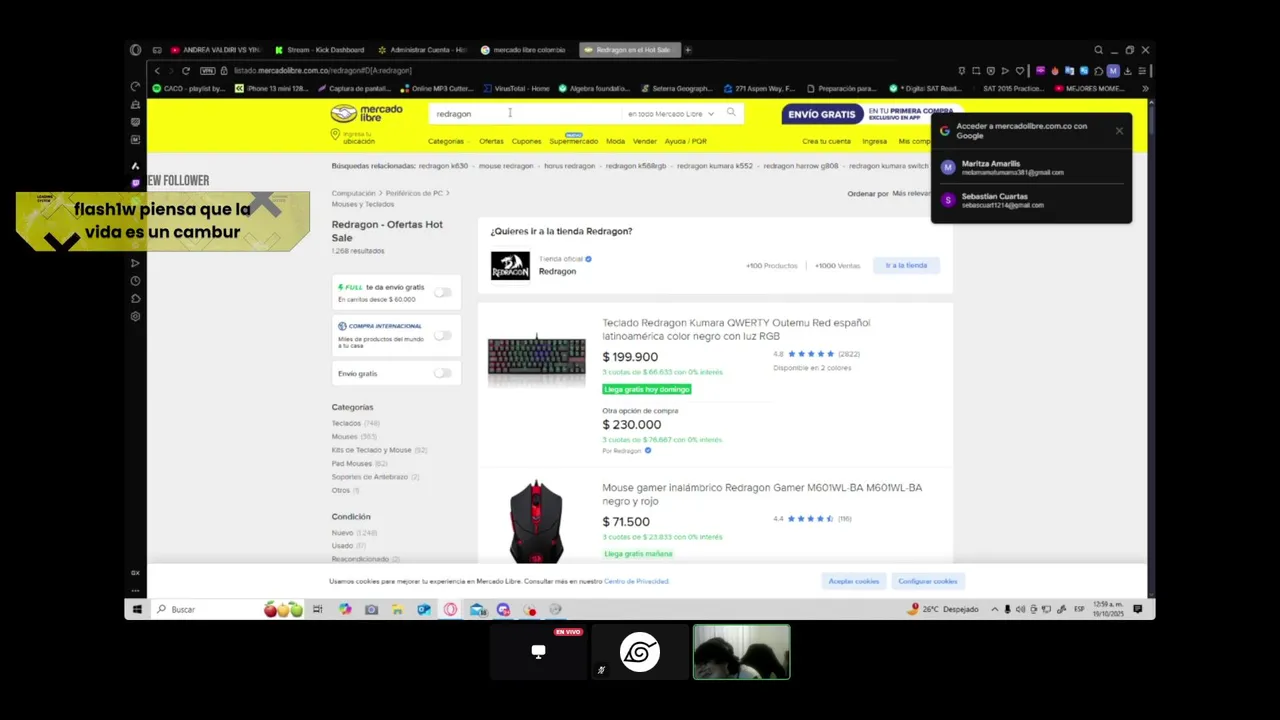1280x720 pixels.
Task: Click the Opera menu logo in the tab bar
Action: click(135, 50)
